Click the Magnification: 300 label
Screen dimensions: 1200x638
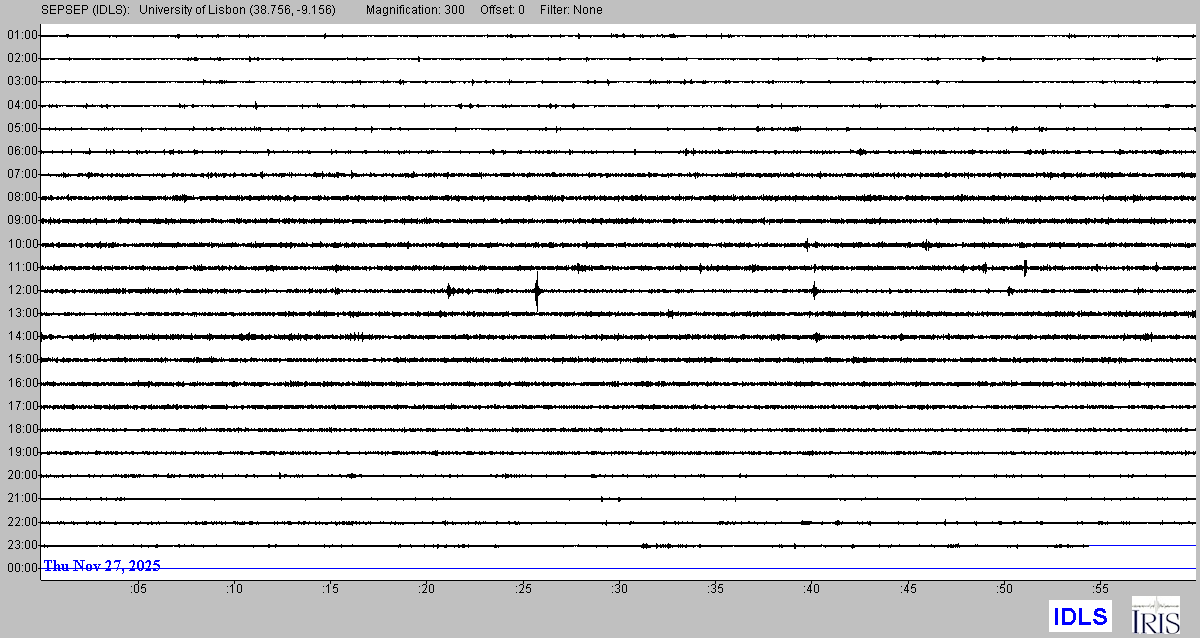pyautogui.click(x=415, y=10)
